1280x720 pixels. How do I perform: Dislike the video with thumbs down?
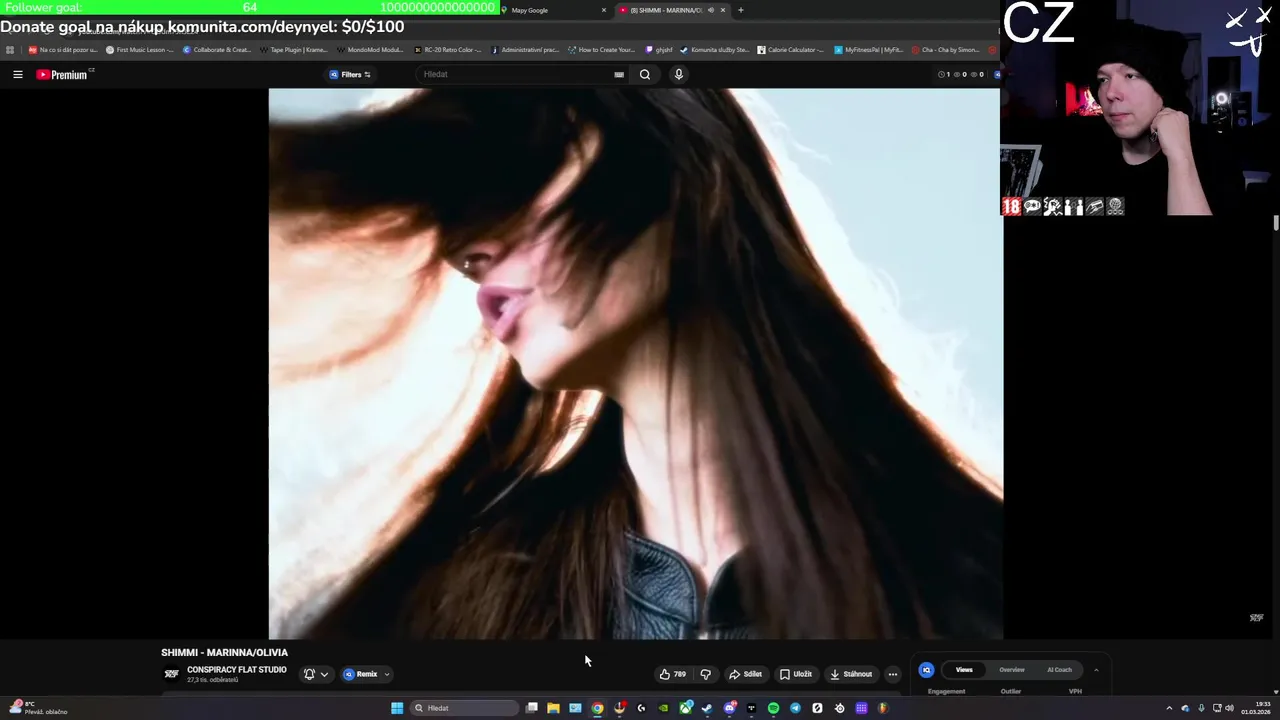705,674
